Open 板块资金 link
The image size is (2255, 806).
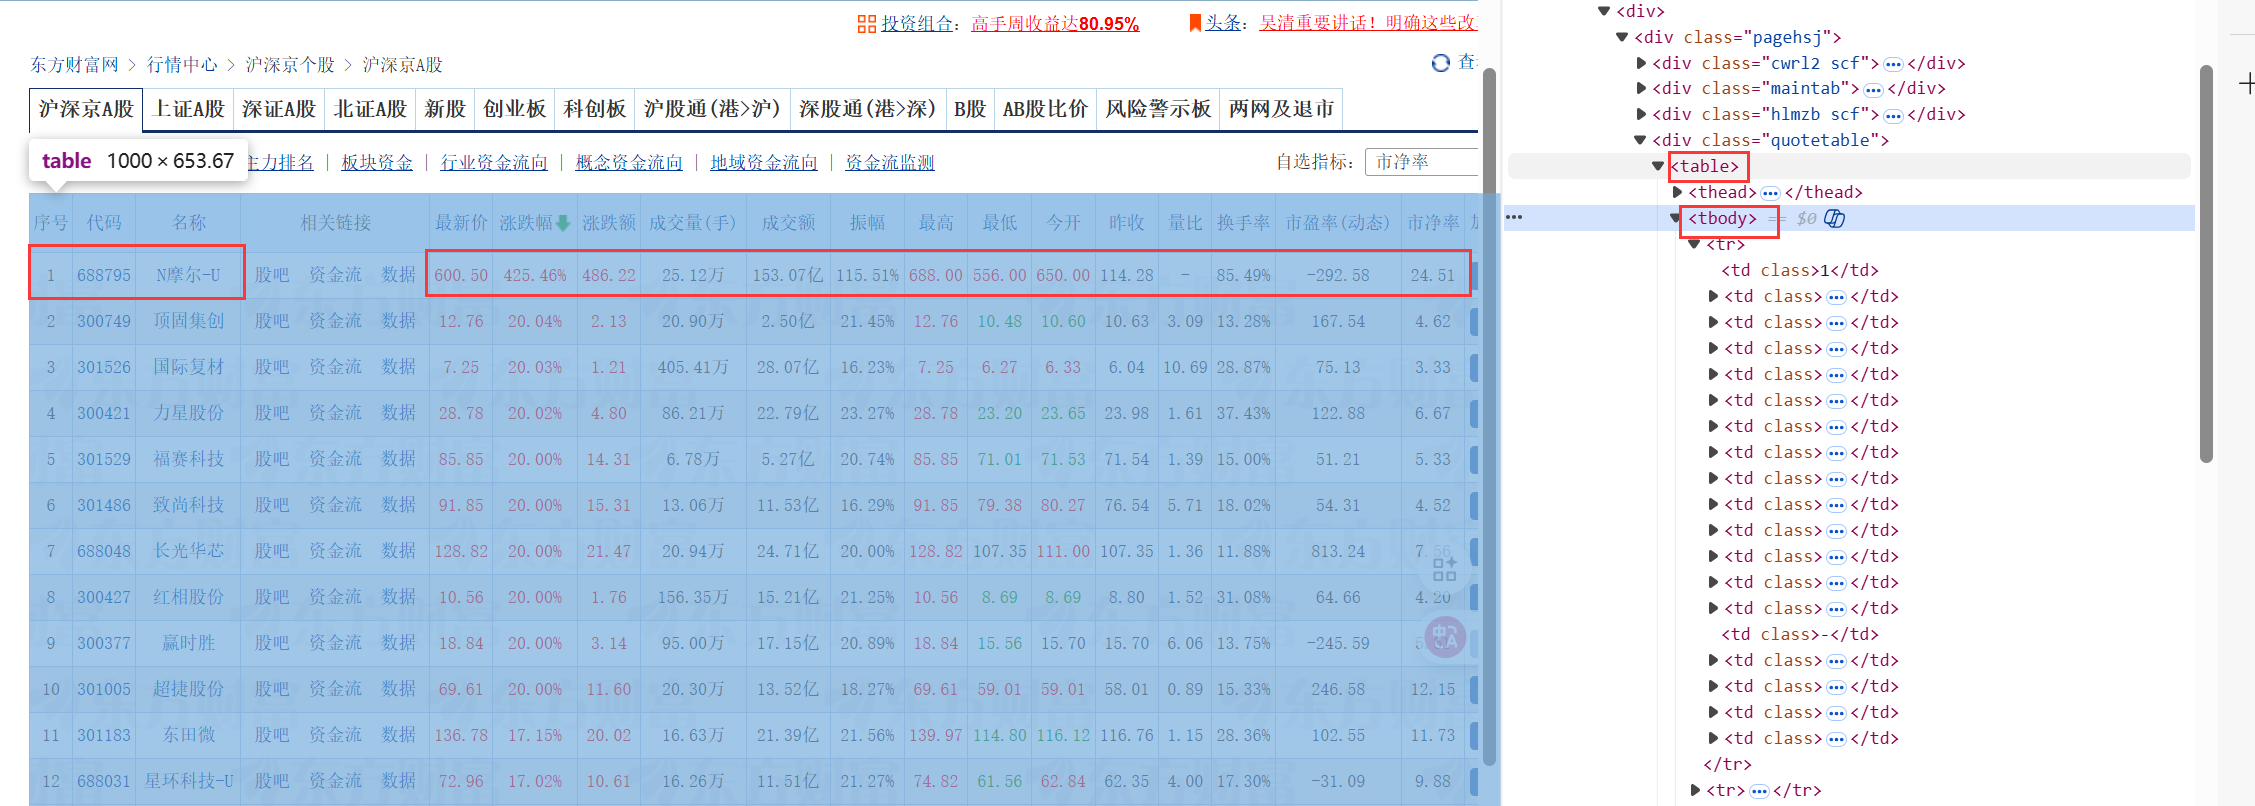click(377, 162)
